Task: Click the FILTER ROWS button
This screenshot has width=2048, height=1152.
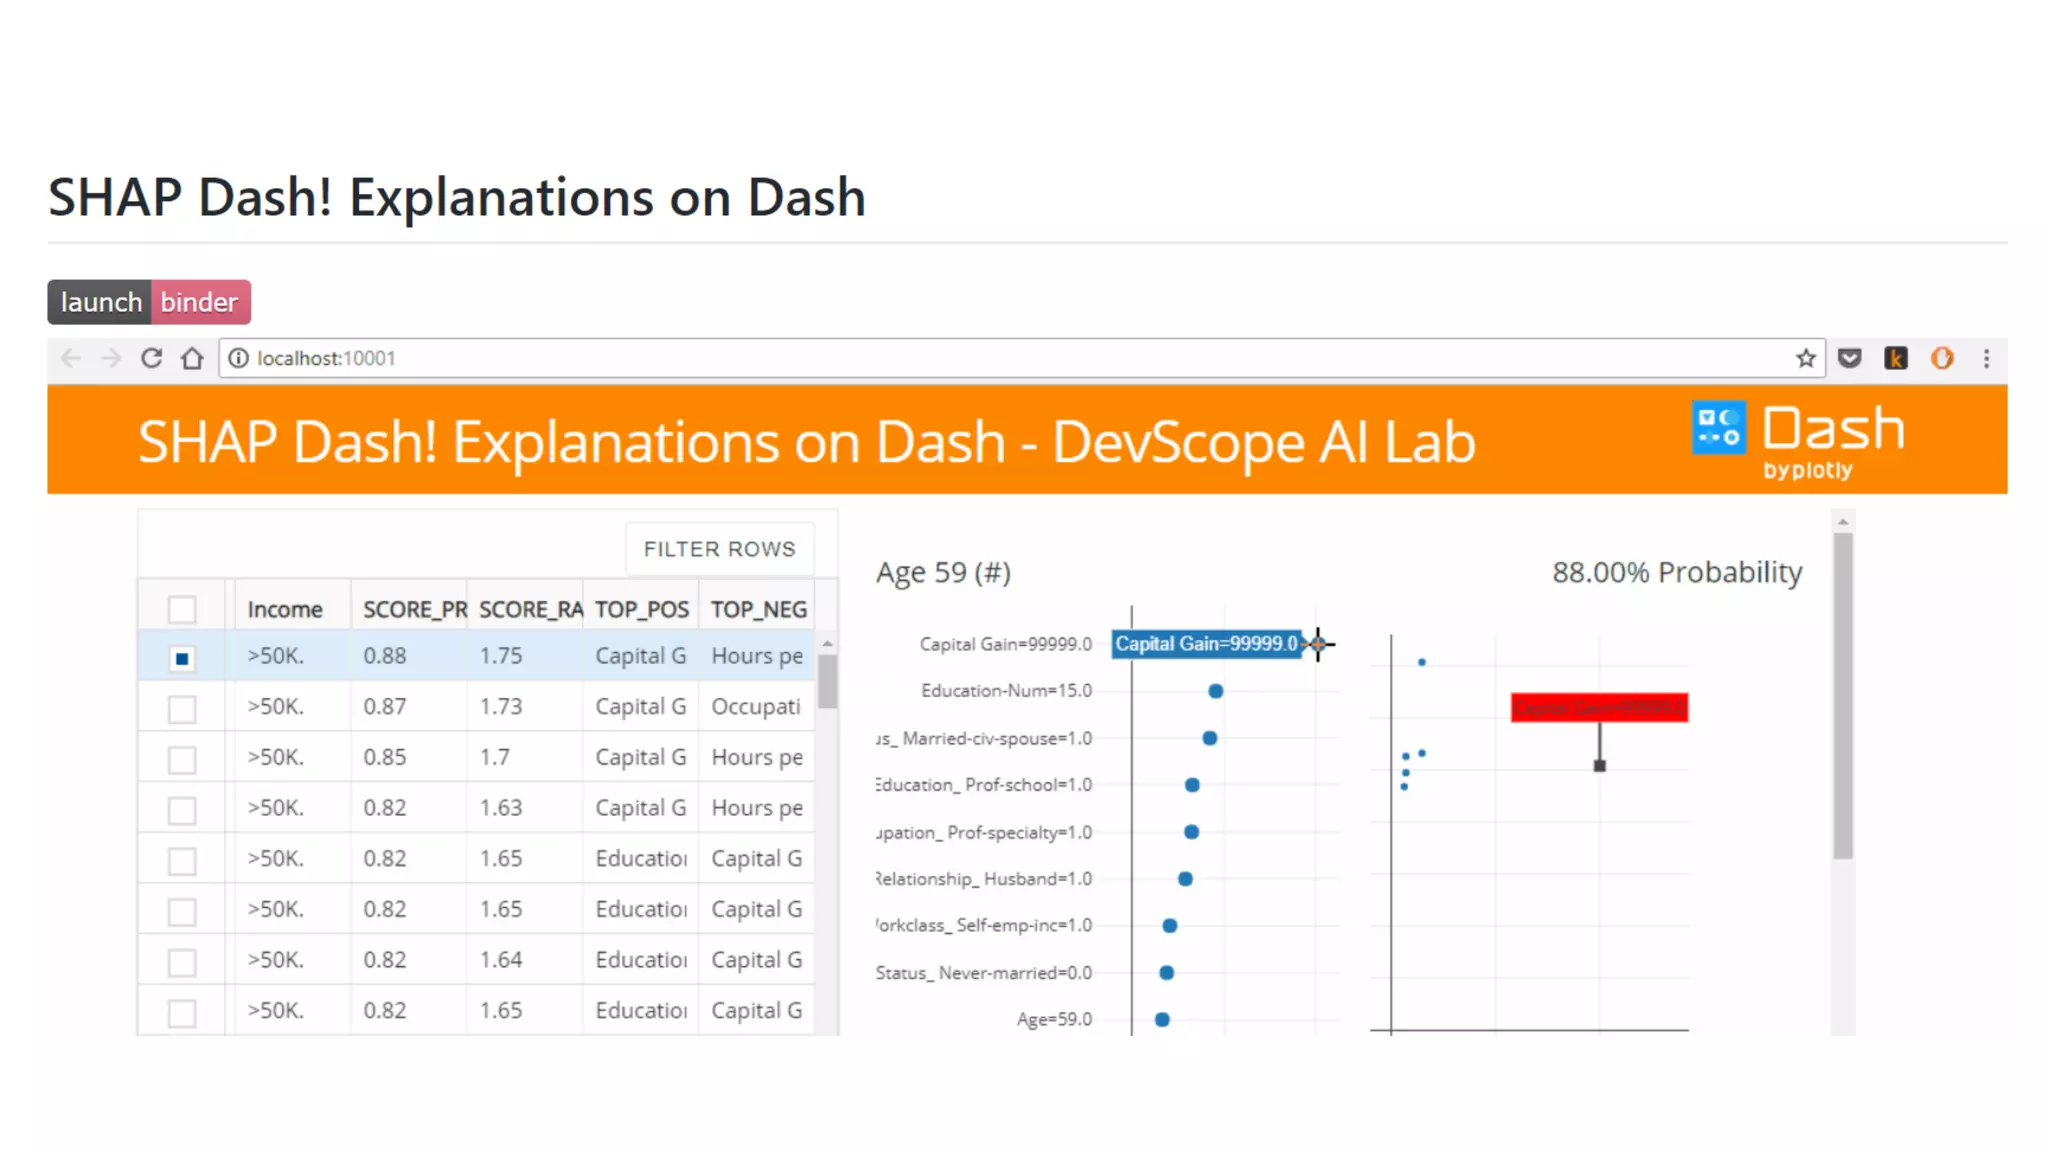Action: (x=719, y=549)
